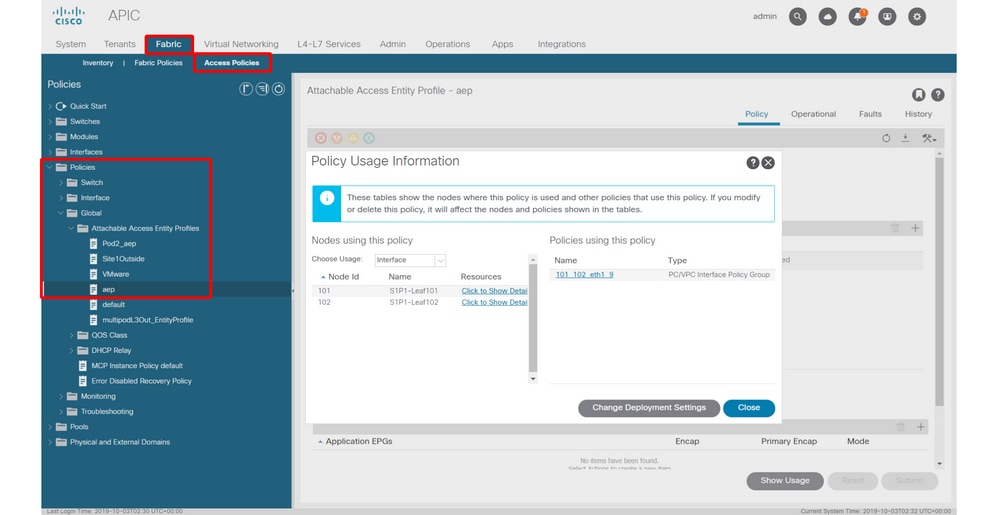Click the cloud icon in the header
999x515 pixels.
pos(828,17)
